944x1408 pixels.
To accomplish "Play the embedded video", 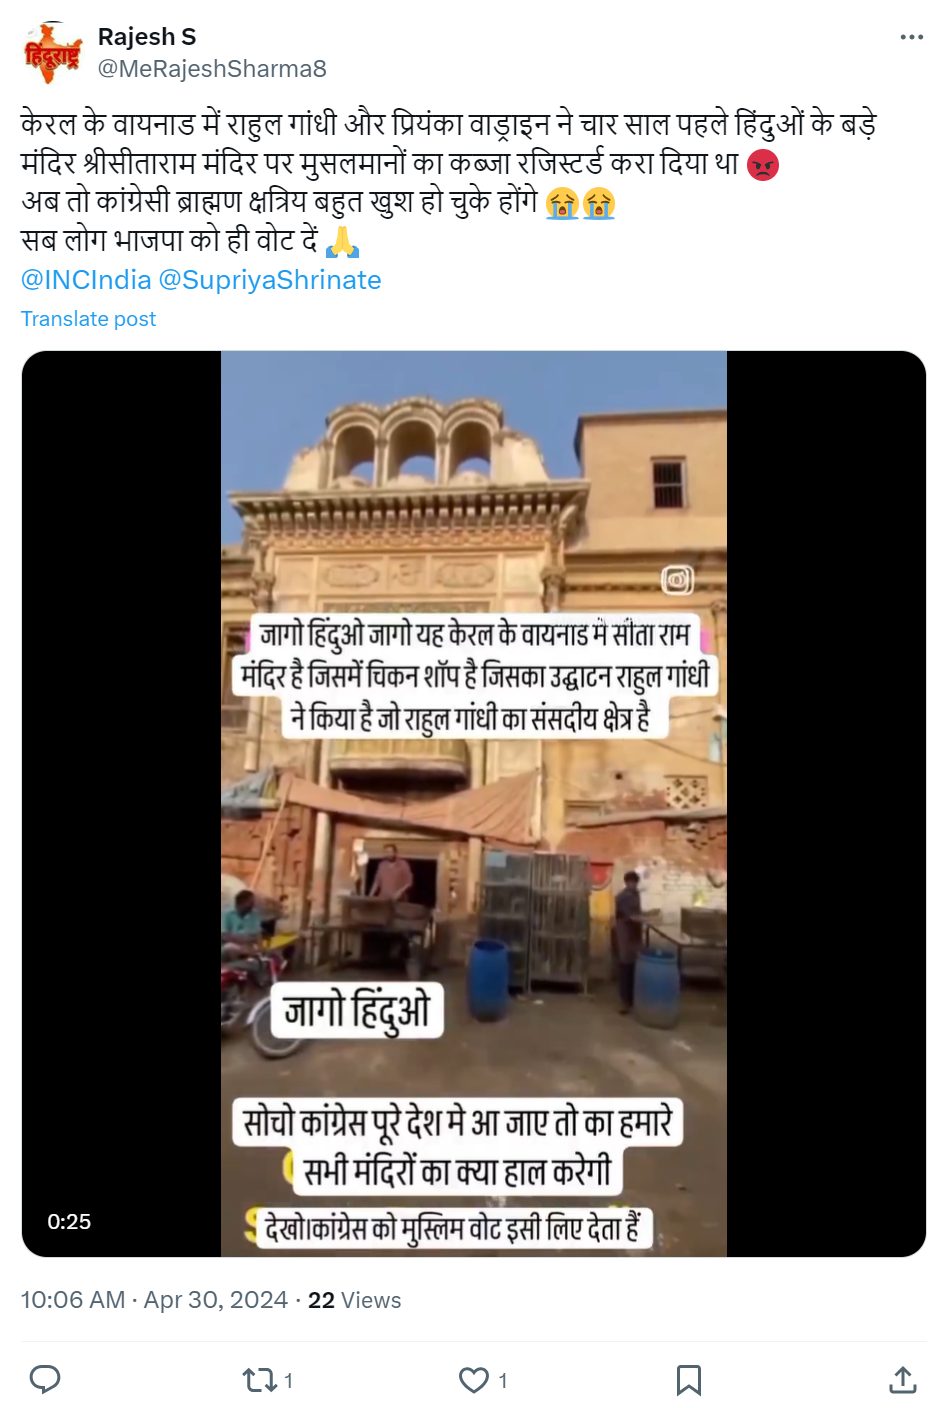I will [x=474, y=804].
